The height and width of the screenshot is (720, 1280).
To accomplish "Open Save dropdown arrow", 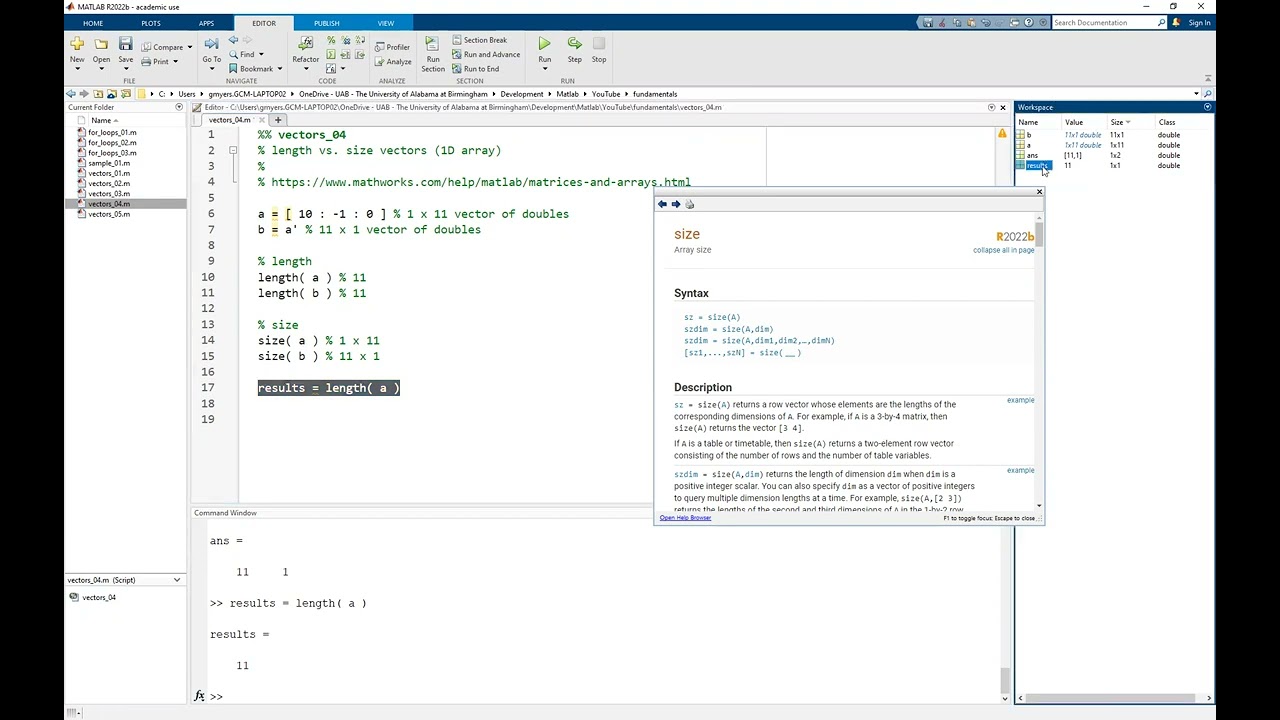I will click(125, 68).
